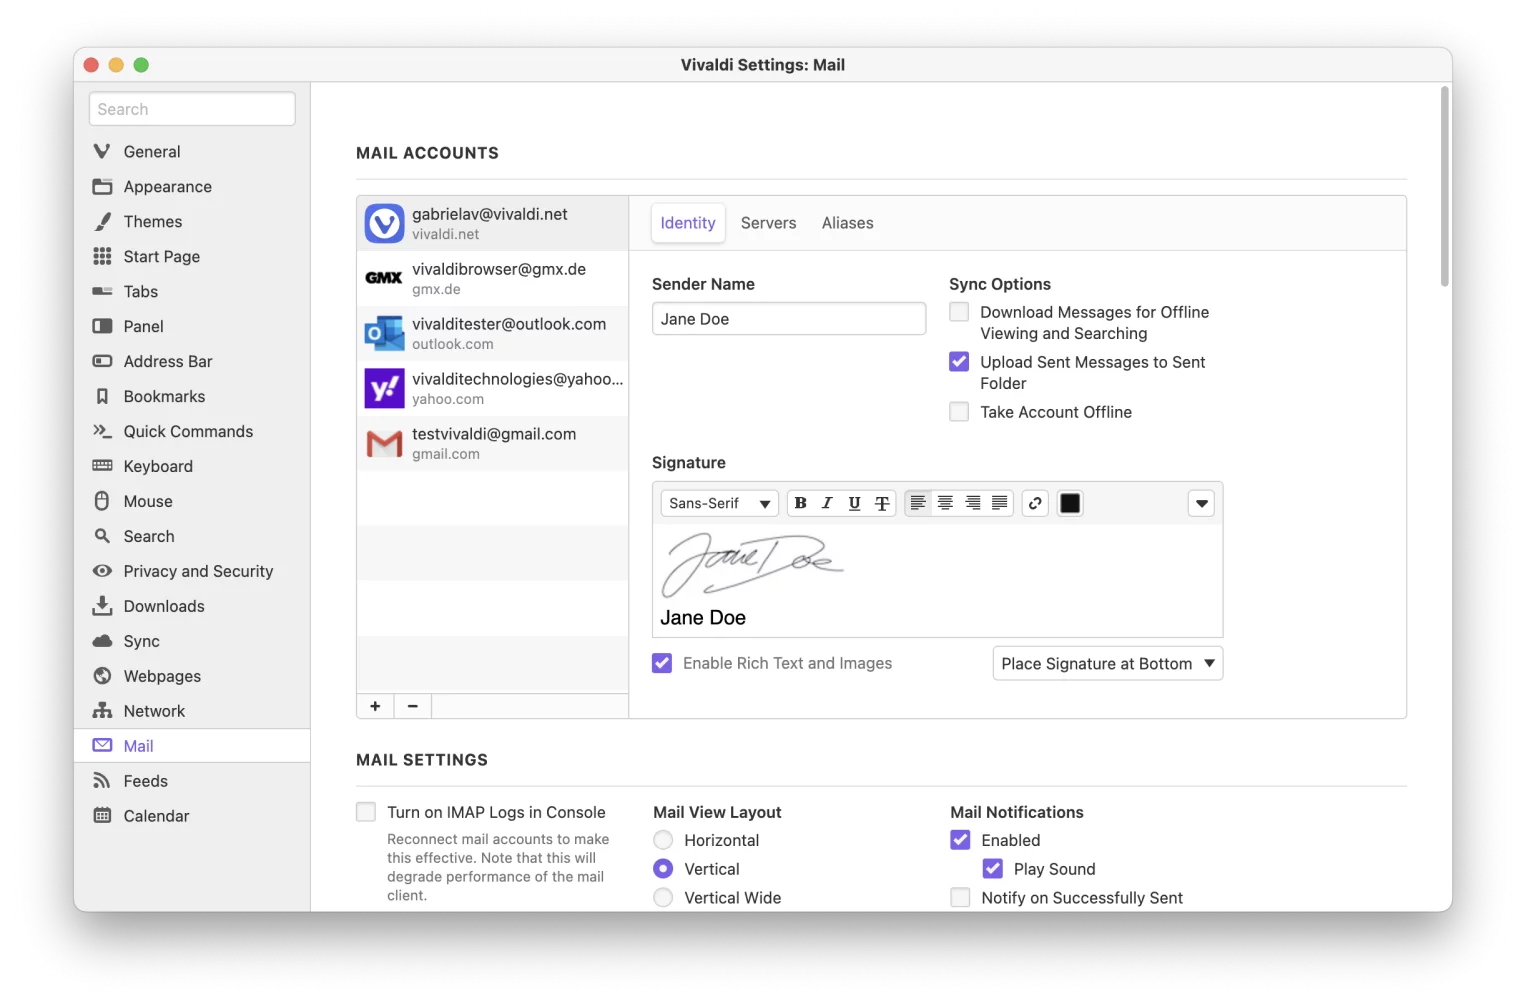Click the strikethrough formatting icon
Screen dimensions: 1525x1005
882,503
